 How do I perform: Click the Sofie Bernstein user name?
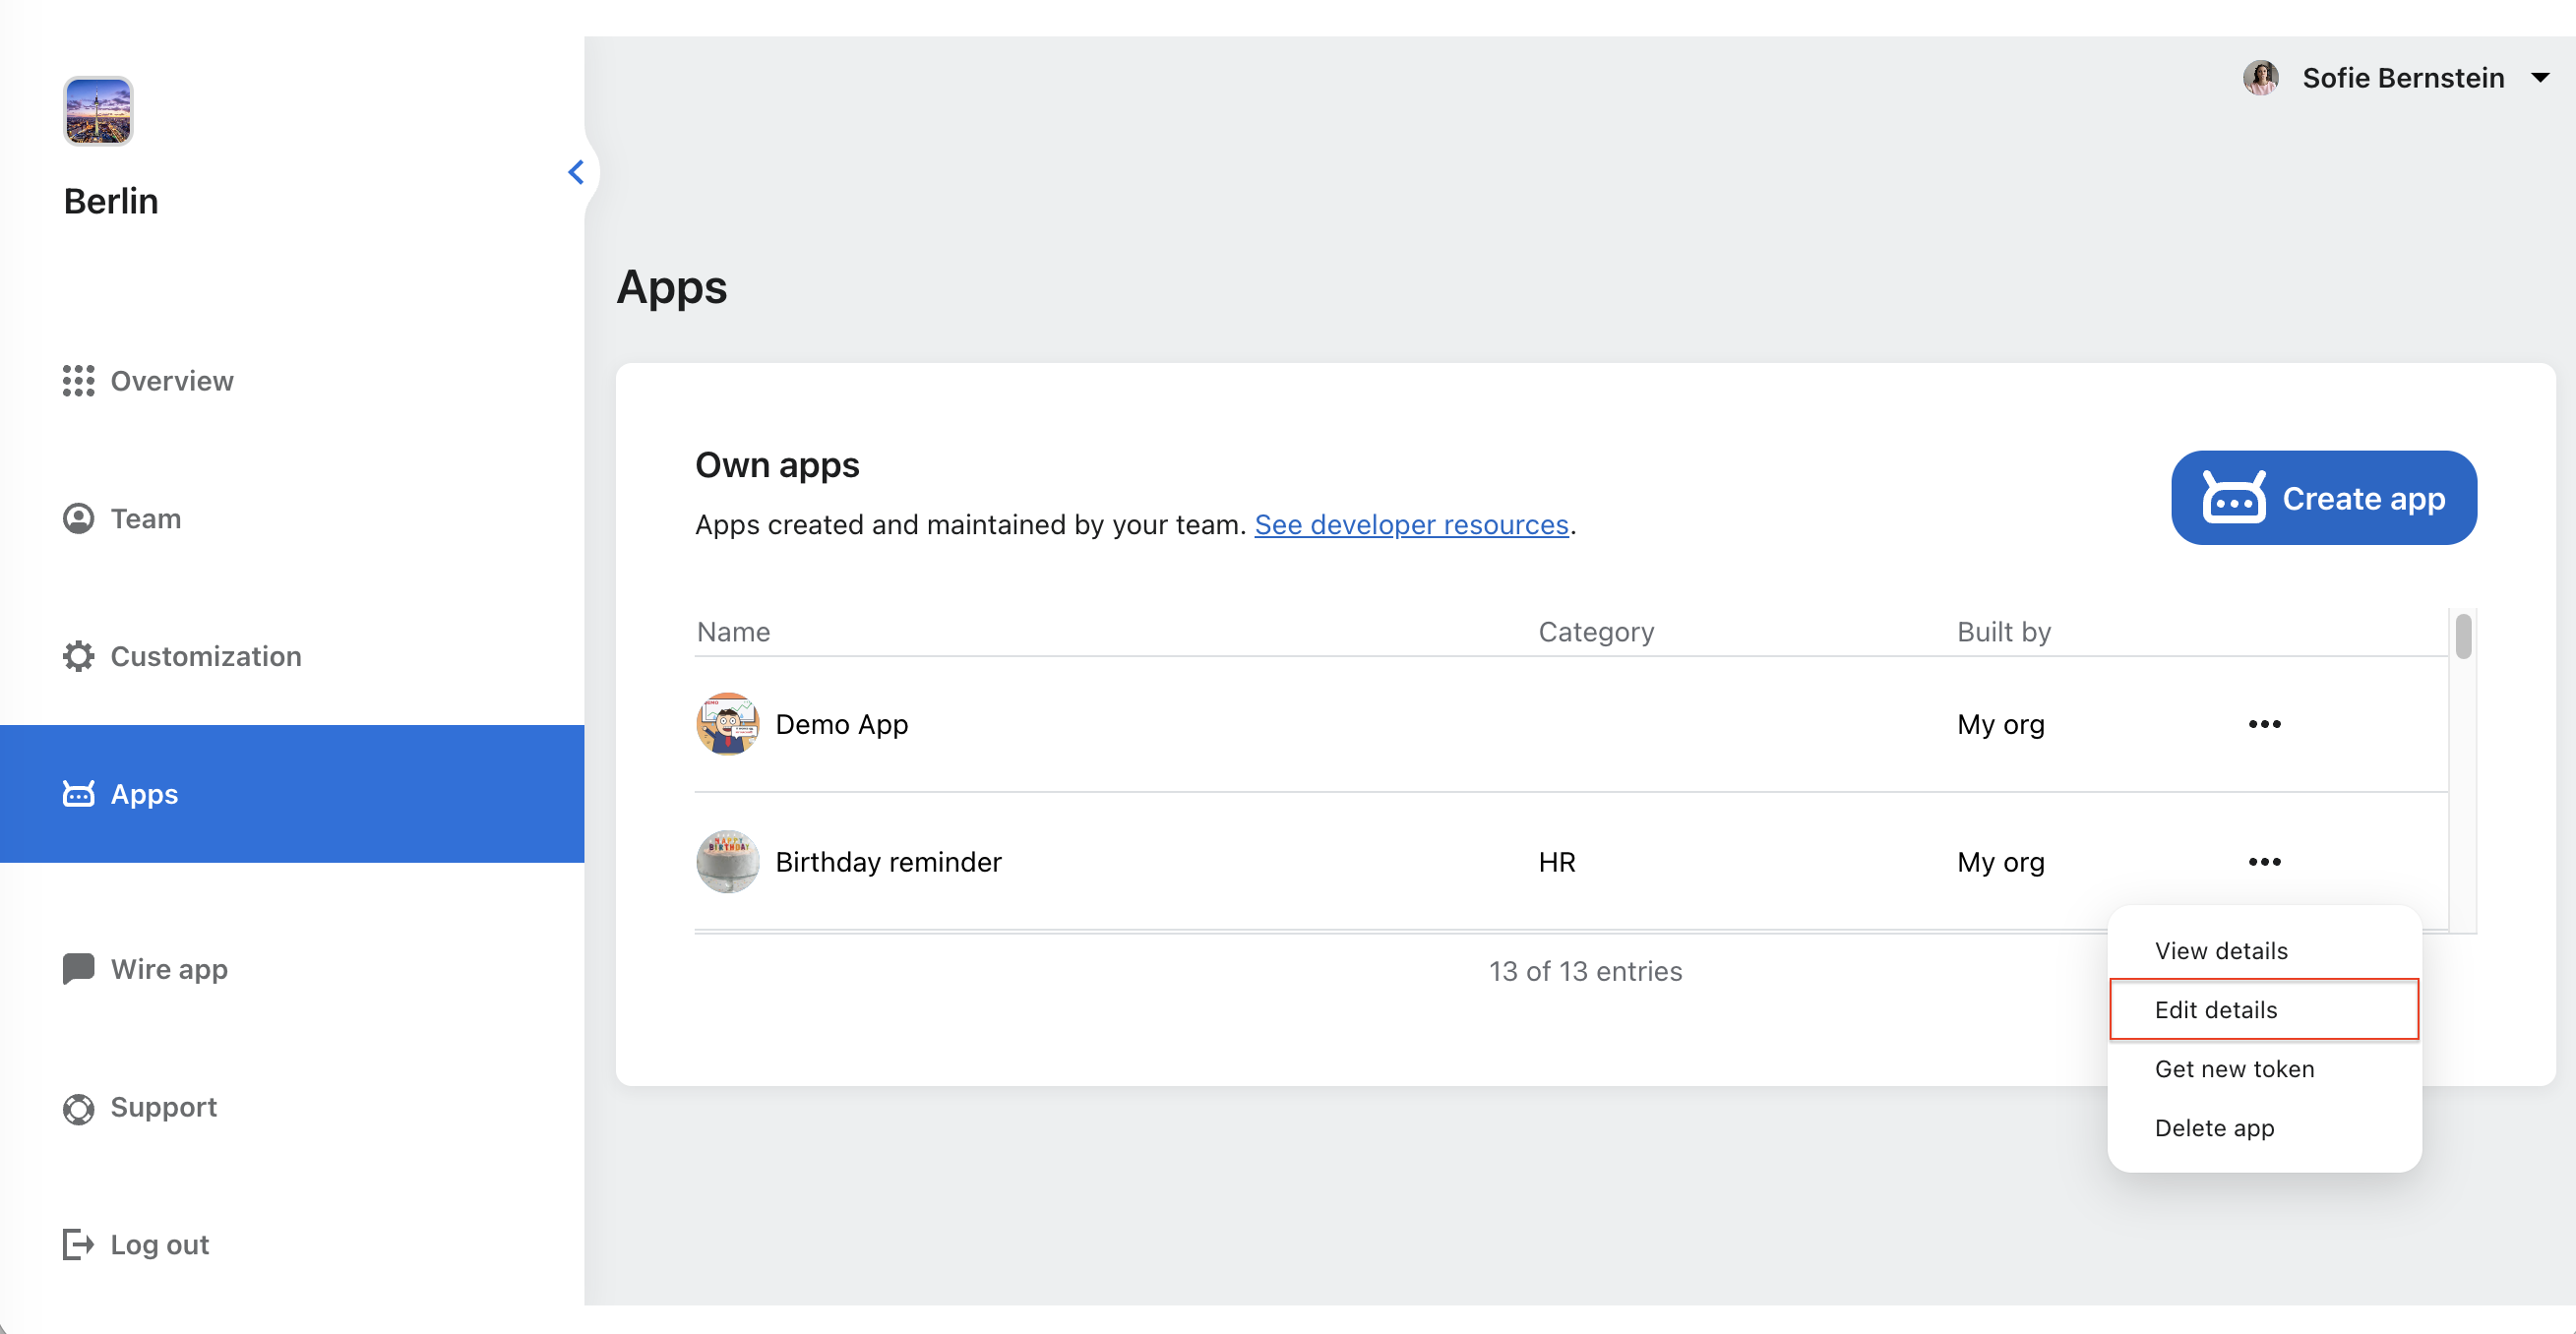pos(2403,78)
